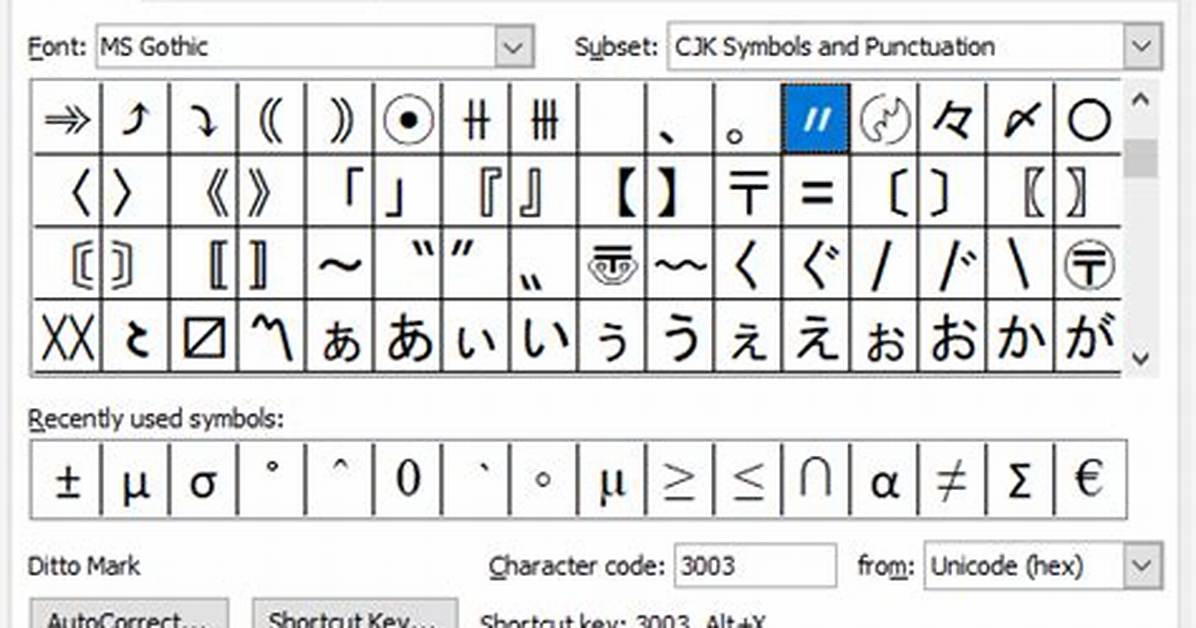
Task: Click the highlighted ditto mark symbol
Action: coord(815,120)
